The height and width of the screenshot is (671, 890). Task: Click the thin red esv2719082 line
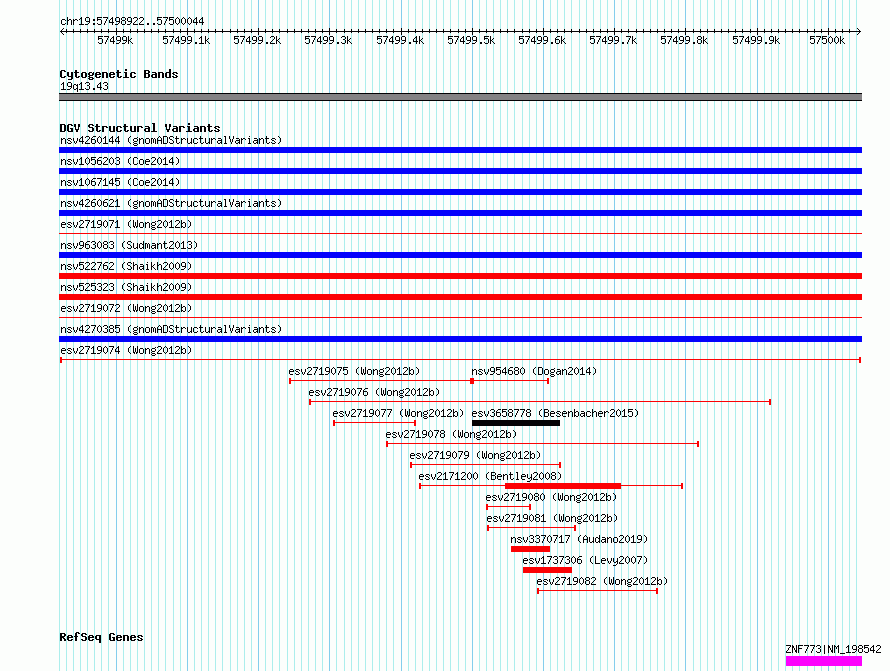pos(598,591)
